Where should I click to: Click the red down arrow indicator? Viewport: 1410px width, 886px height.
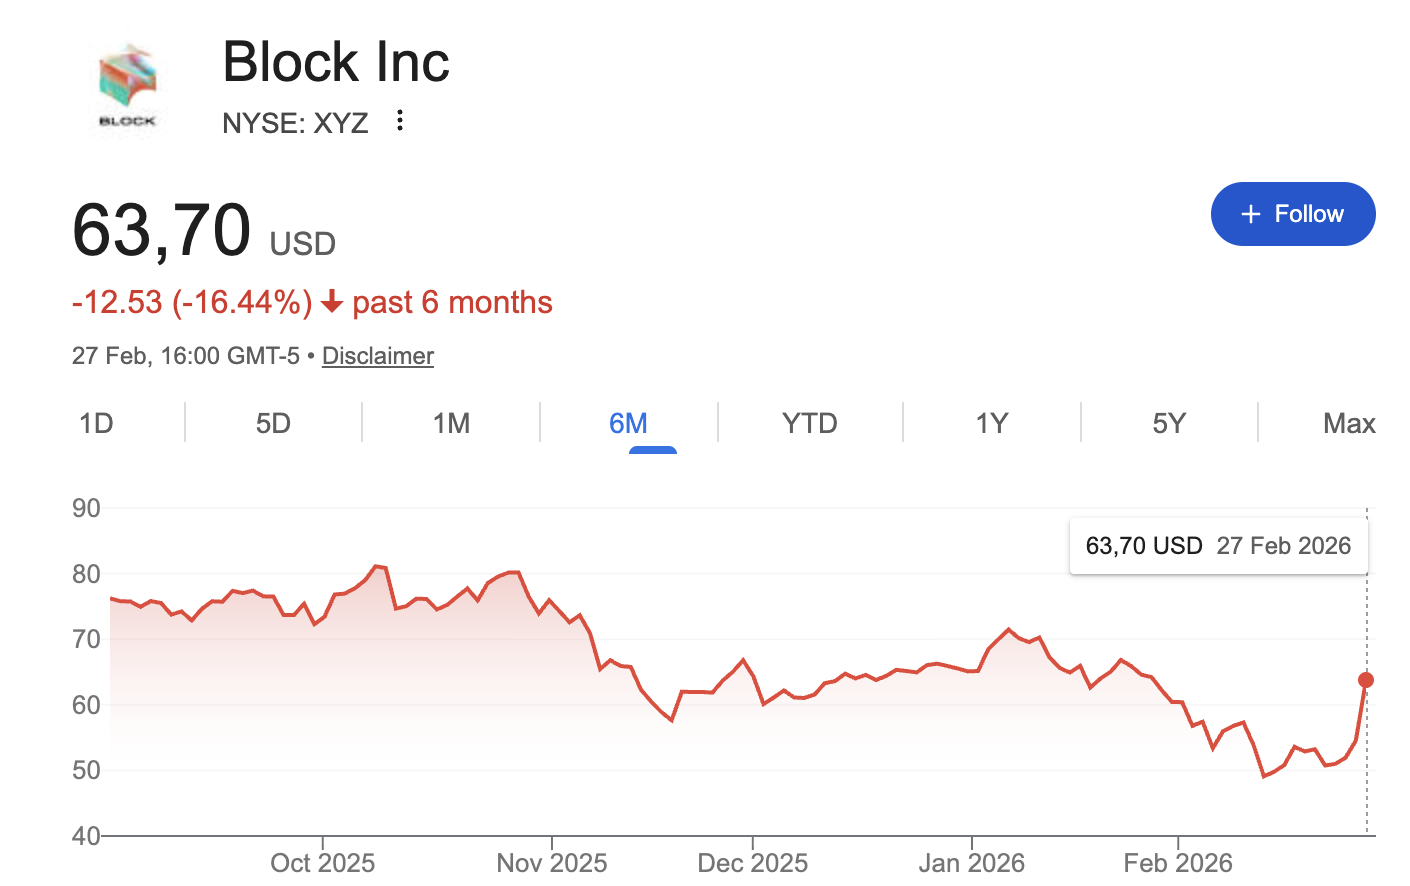tap(332, 302)
